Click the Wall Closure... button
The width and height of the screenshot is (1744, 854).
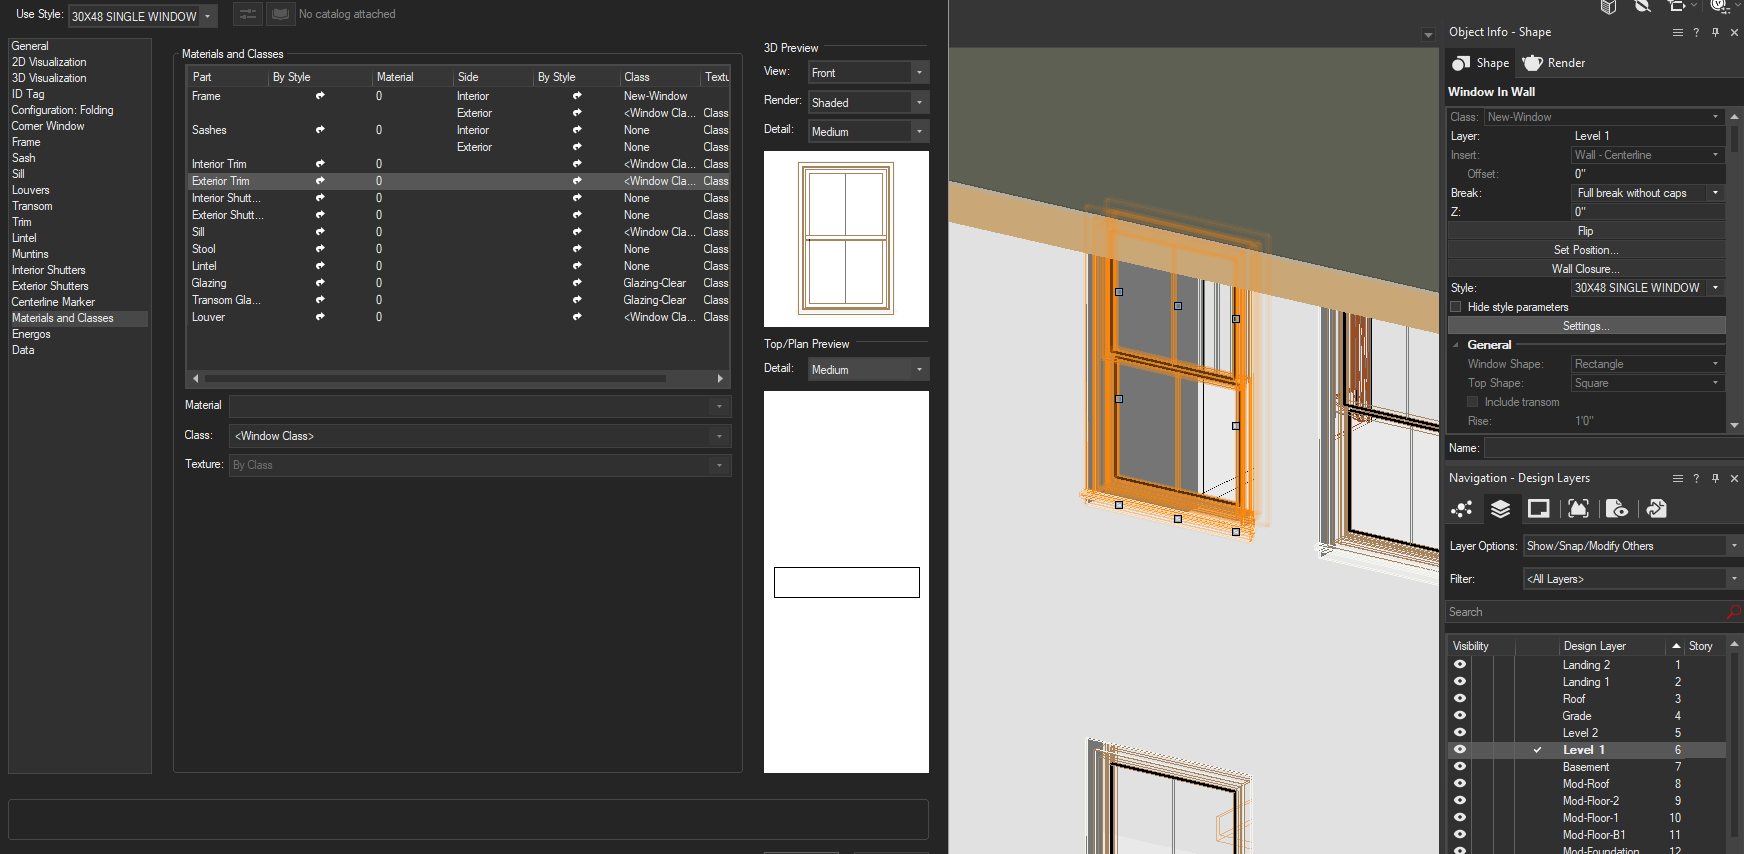[1585, 269]
